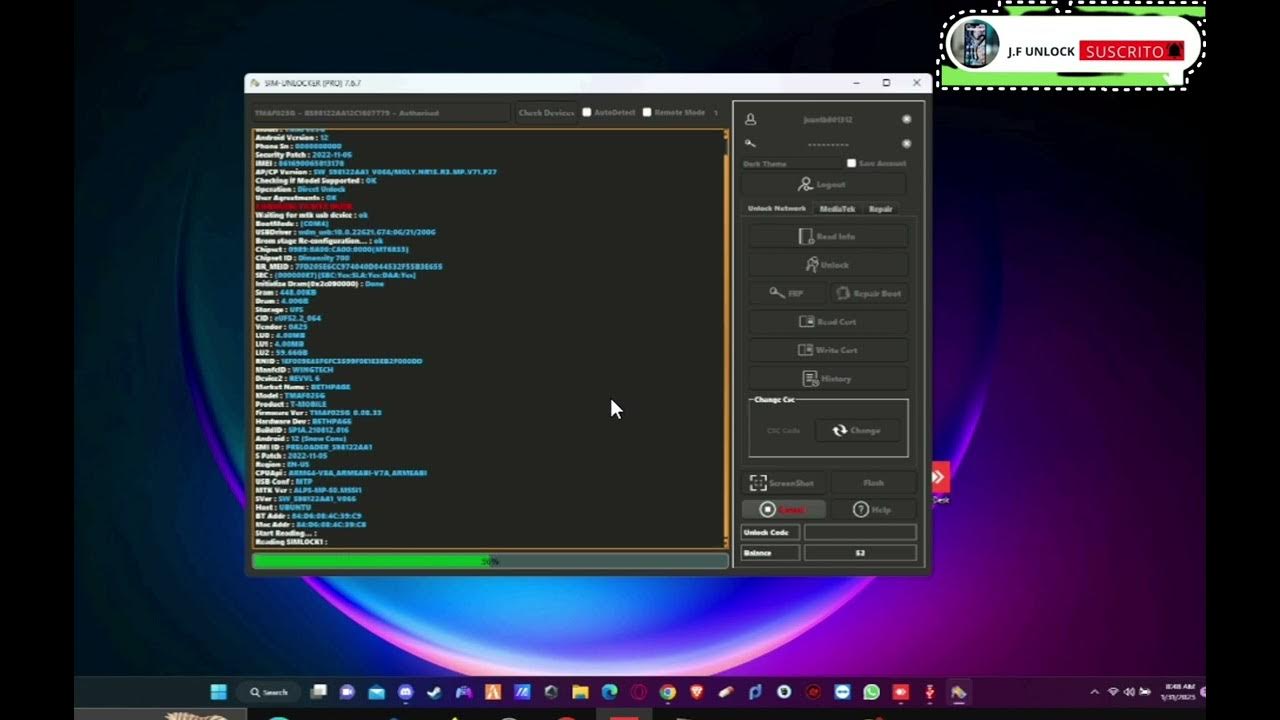Click the green progress bar
1280x720 pixels.
click(x=489, y=561)
